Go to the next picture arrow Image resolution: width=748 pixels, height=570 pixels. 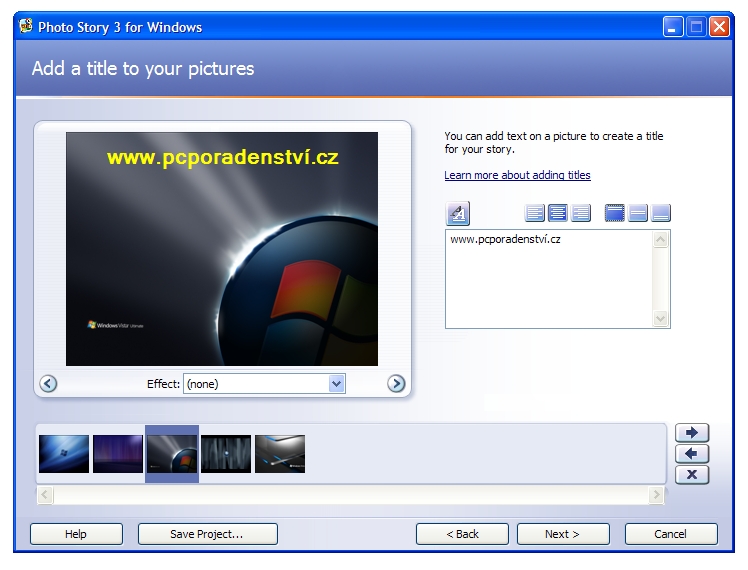pyautogui.click(x=396, y=383)
